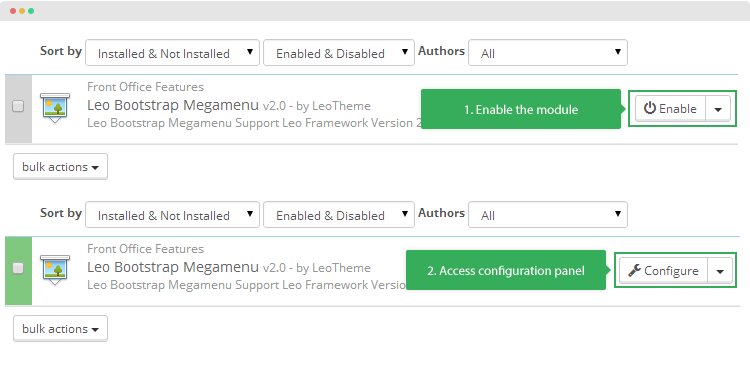Click Leo Bootstrap Megamenu title in first row
This screenshot has width=750, height=373.
(173, 105)
